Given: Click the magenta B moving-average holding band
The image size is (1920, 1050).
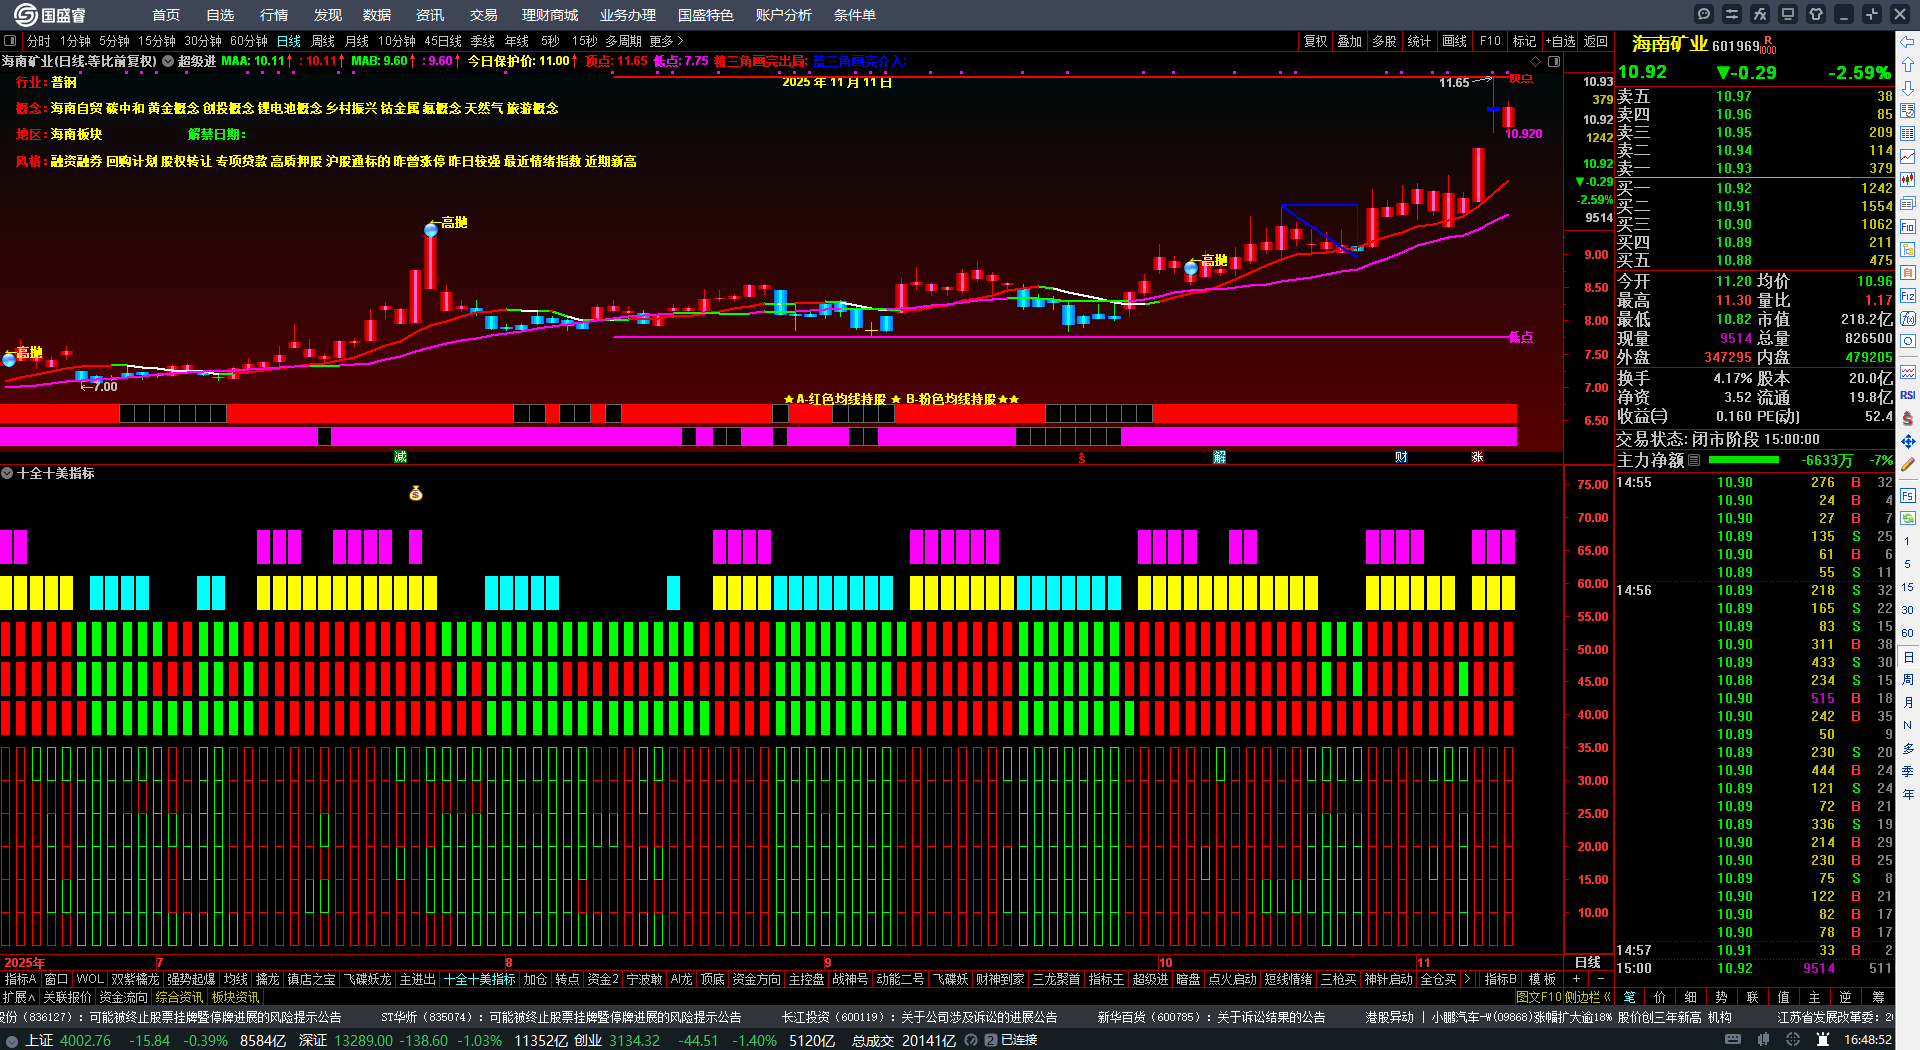Looking at the screenshot, I should click(758, 436).
